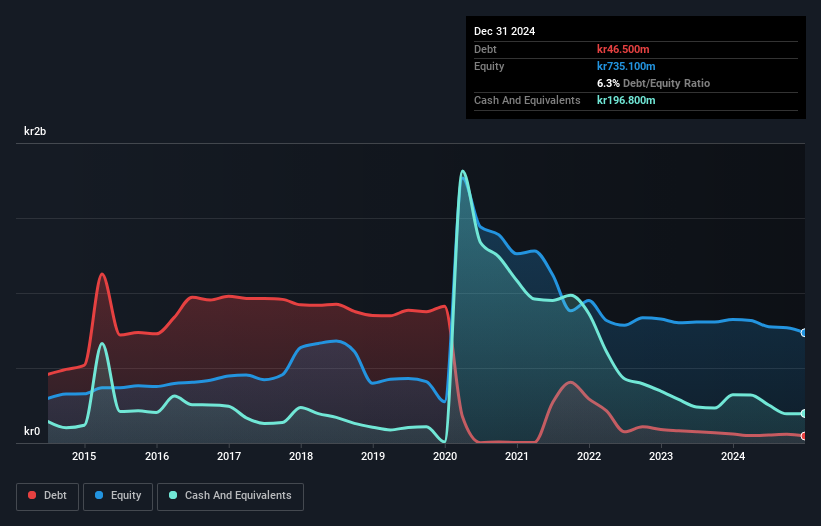Click the kr46.500m debt value

click(x=623, y=49)
